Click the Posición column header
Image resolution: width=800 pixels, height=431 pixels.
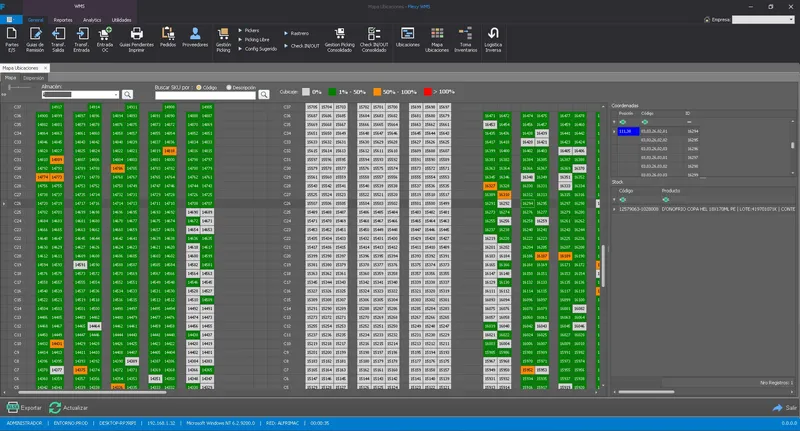click(x=626, y=113)
